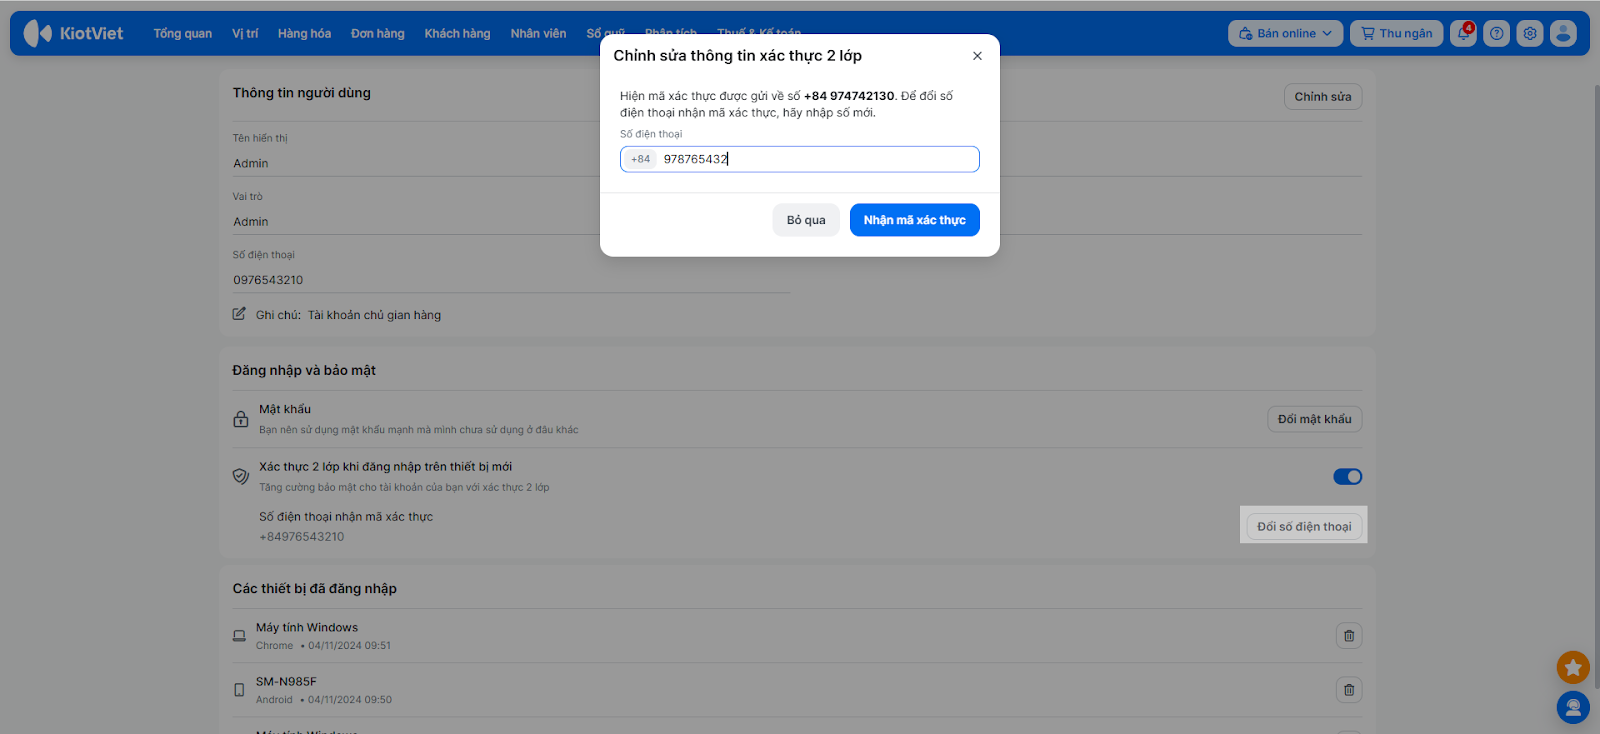Open the Khách hàng menu
1600x734 pixels.
coord(457,33)
